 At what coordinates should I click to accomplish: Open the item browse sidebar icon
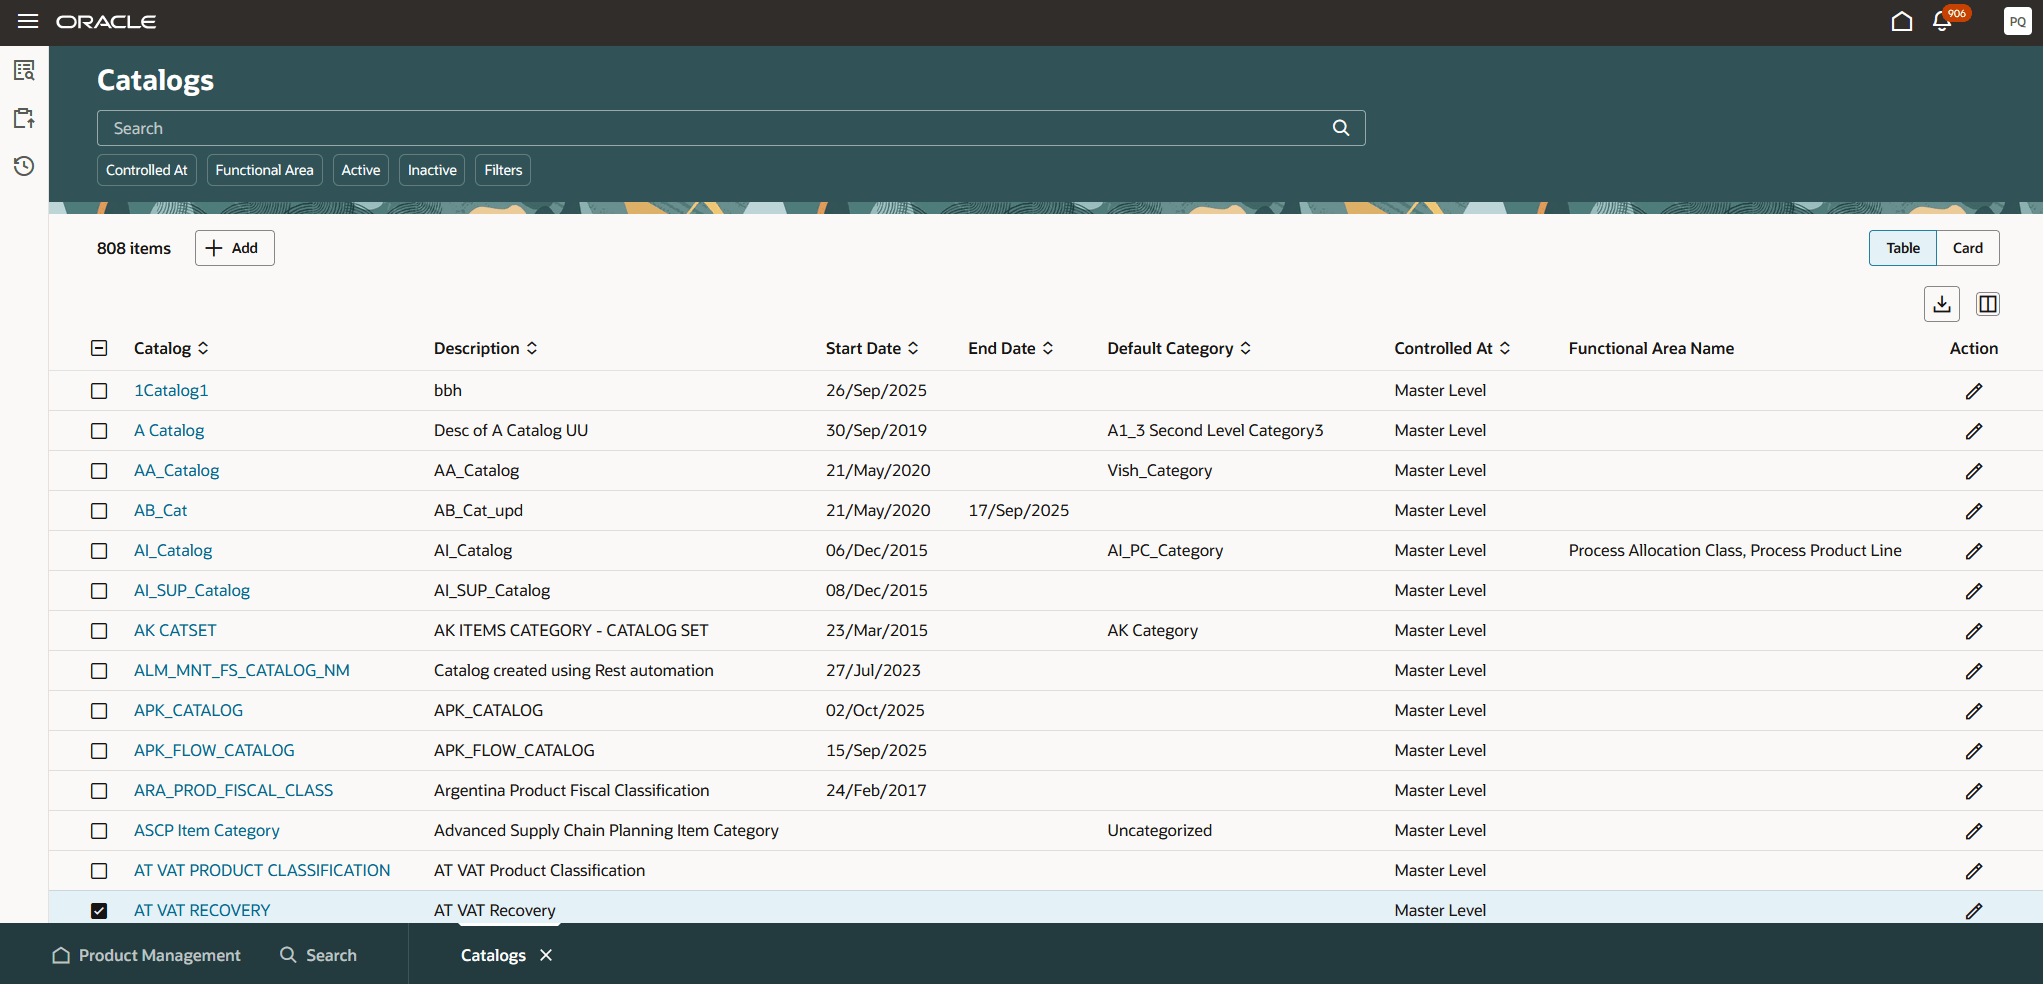[x=23, y=70]
